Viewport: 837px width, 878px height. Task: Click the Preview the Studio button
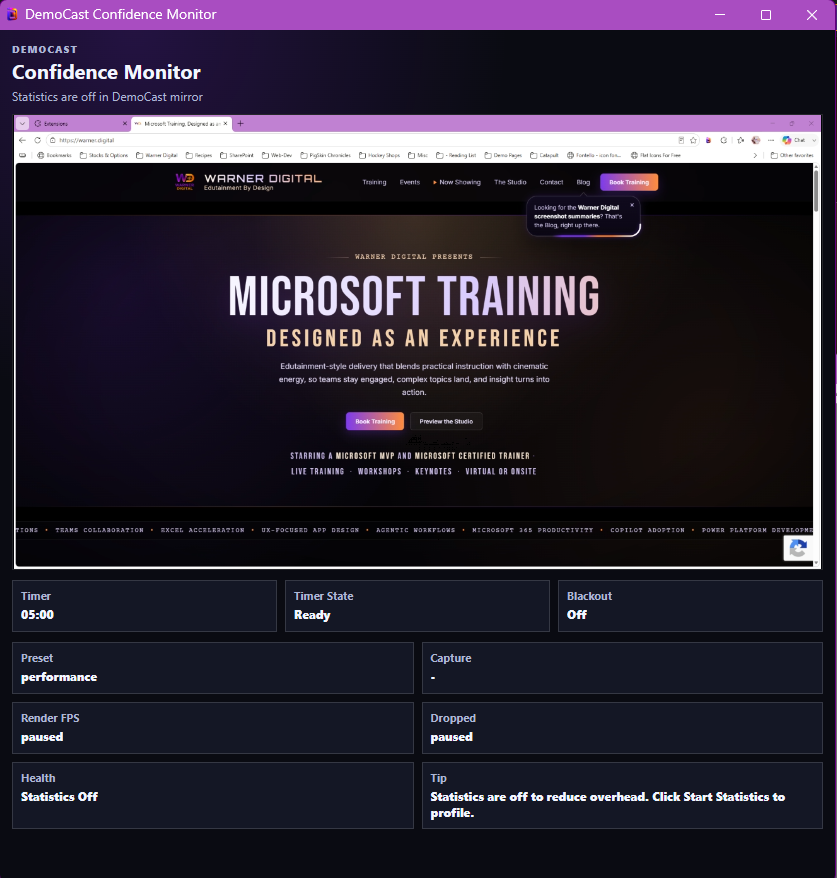(446, 421)
